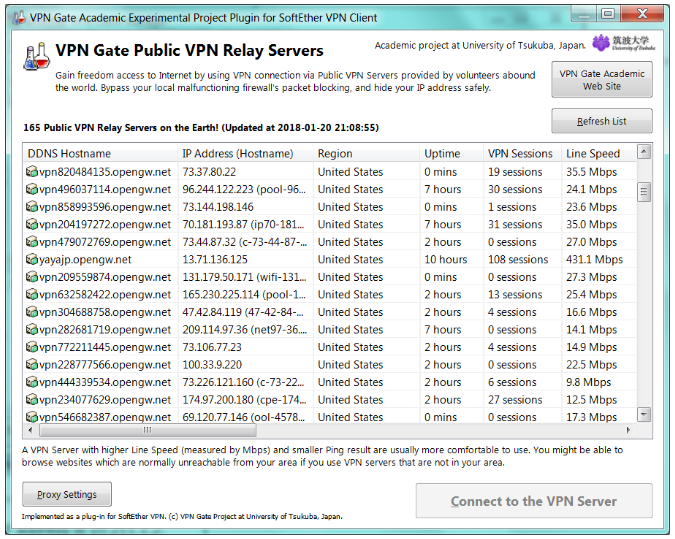Click server icon beside yayajp.opengw.net
675x539 pixels.
32,259
